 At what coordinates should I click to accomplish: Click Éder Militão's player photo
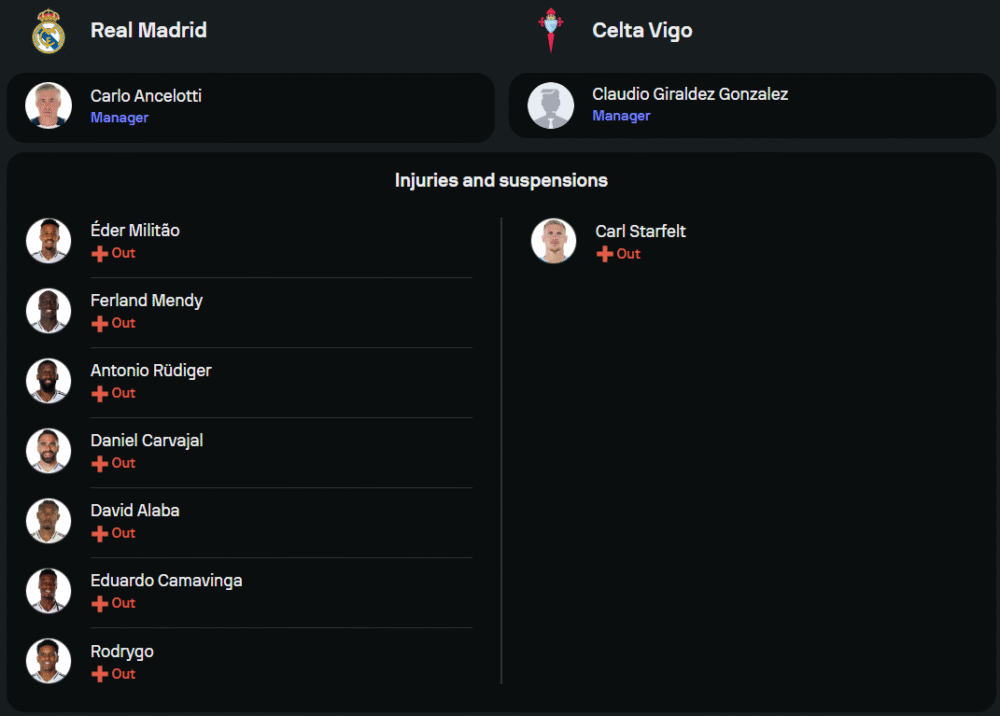pos(48,240)
